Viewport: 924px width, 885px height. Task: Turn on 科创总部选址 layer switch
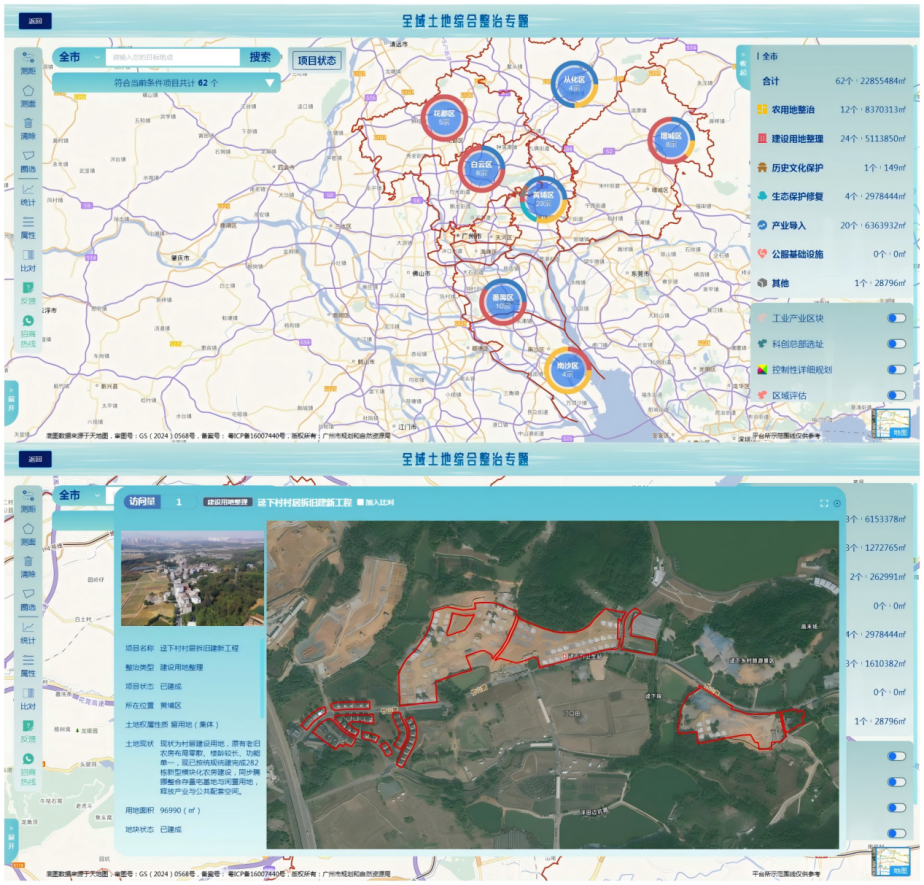point(896,344)
